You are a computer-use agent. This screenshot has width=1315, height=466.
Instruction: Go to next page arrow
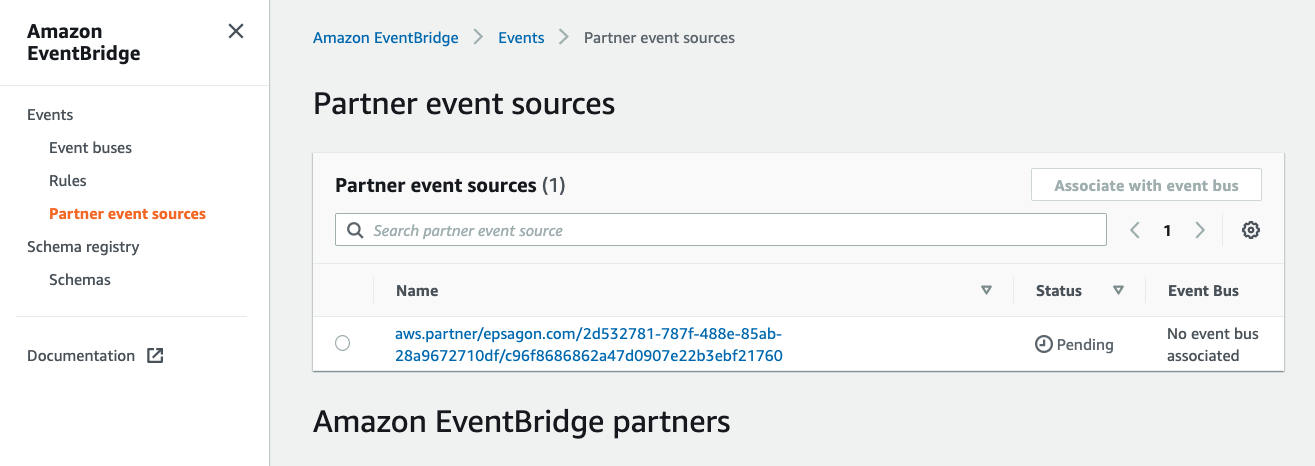click(1200, 230)
